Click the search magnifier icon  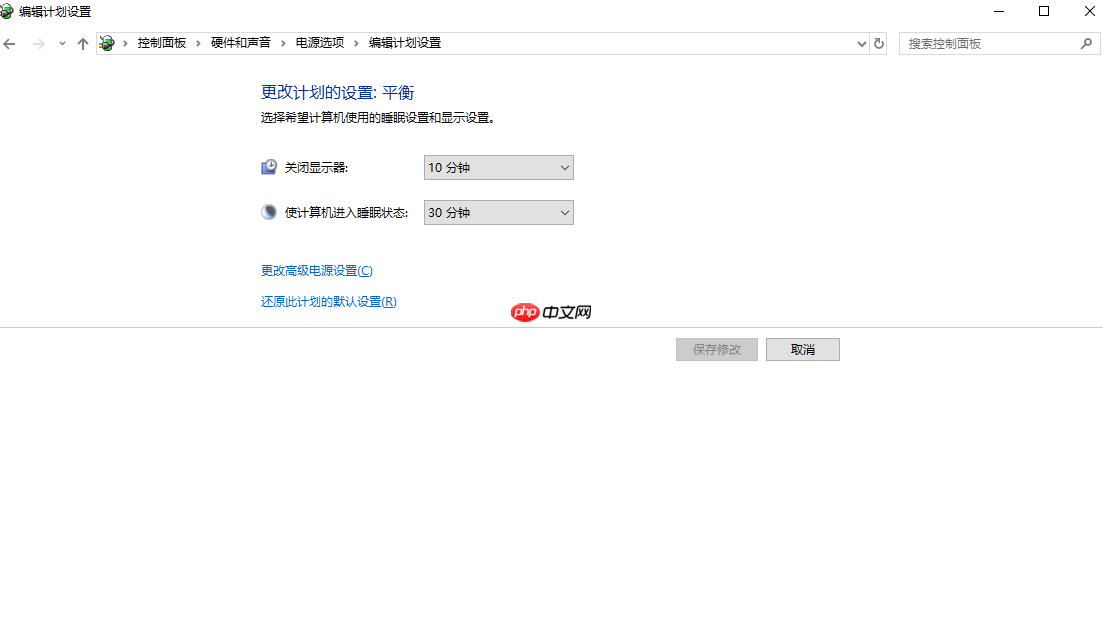[1086, 43]
